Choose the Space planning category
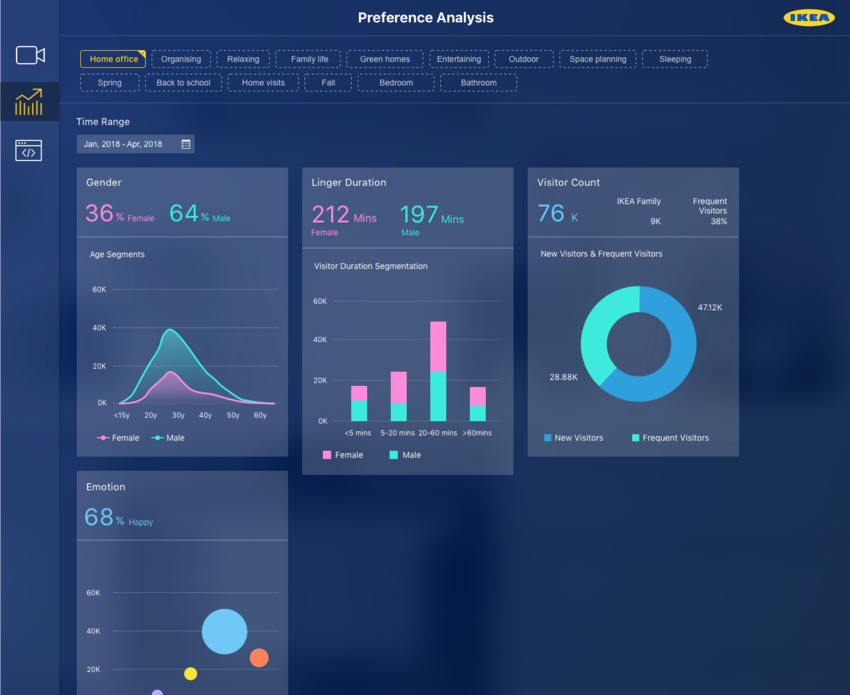 [597, 59]
